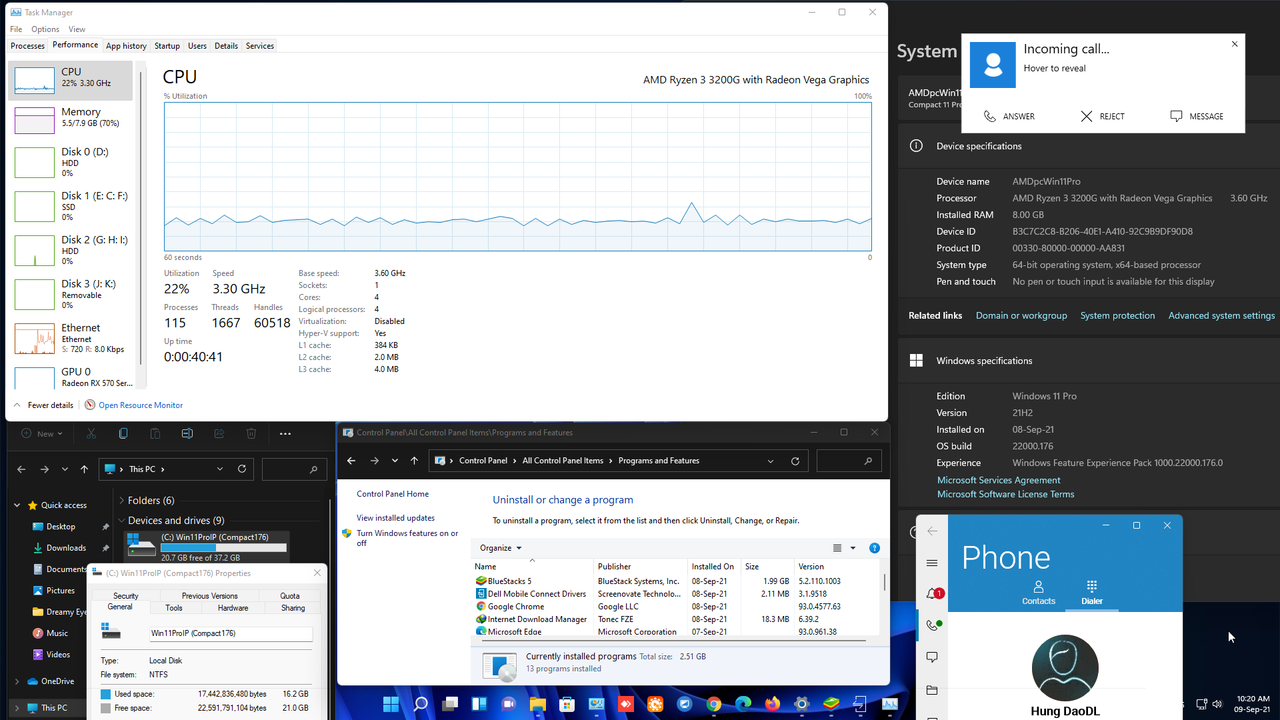
Task: Expand address bar history dropdown in File Explorer
Action: pyautogui.click(x=218, y=468)
